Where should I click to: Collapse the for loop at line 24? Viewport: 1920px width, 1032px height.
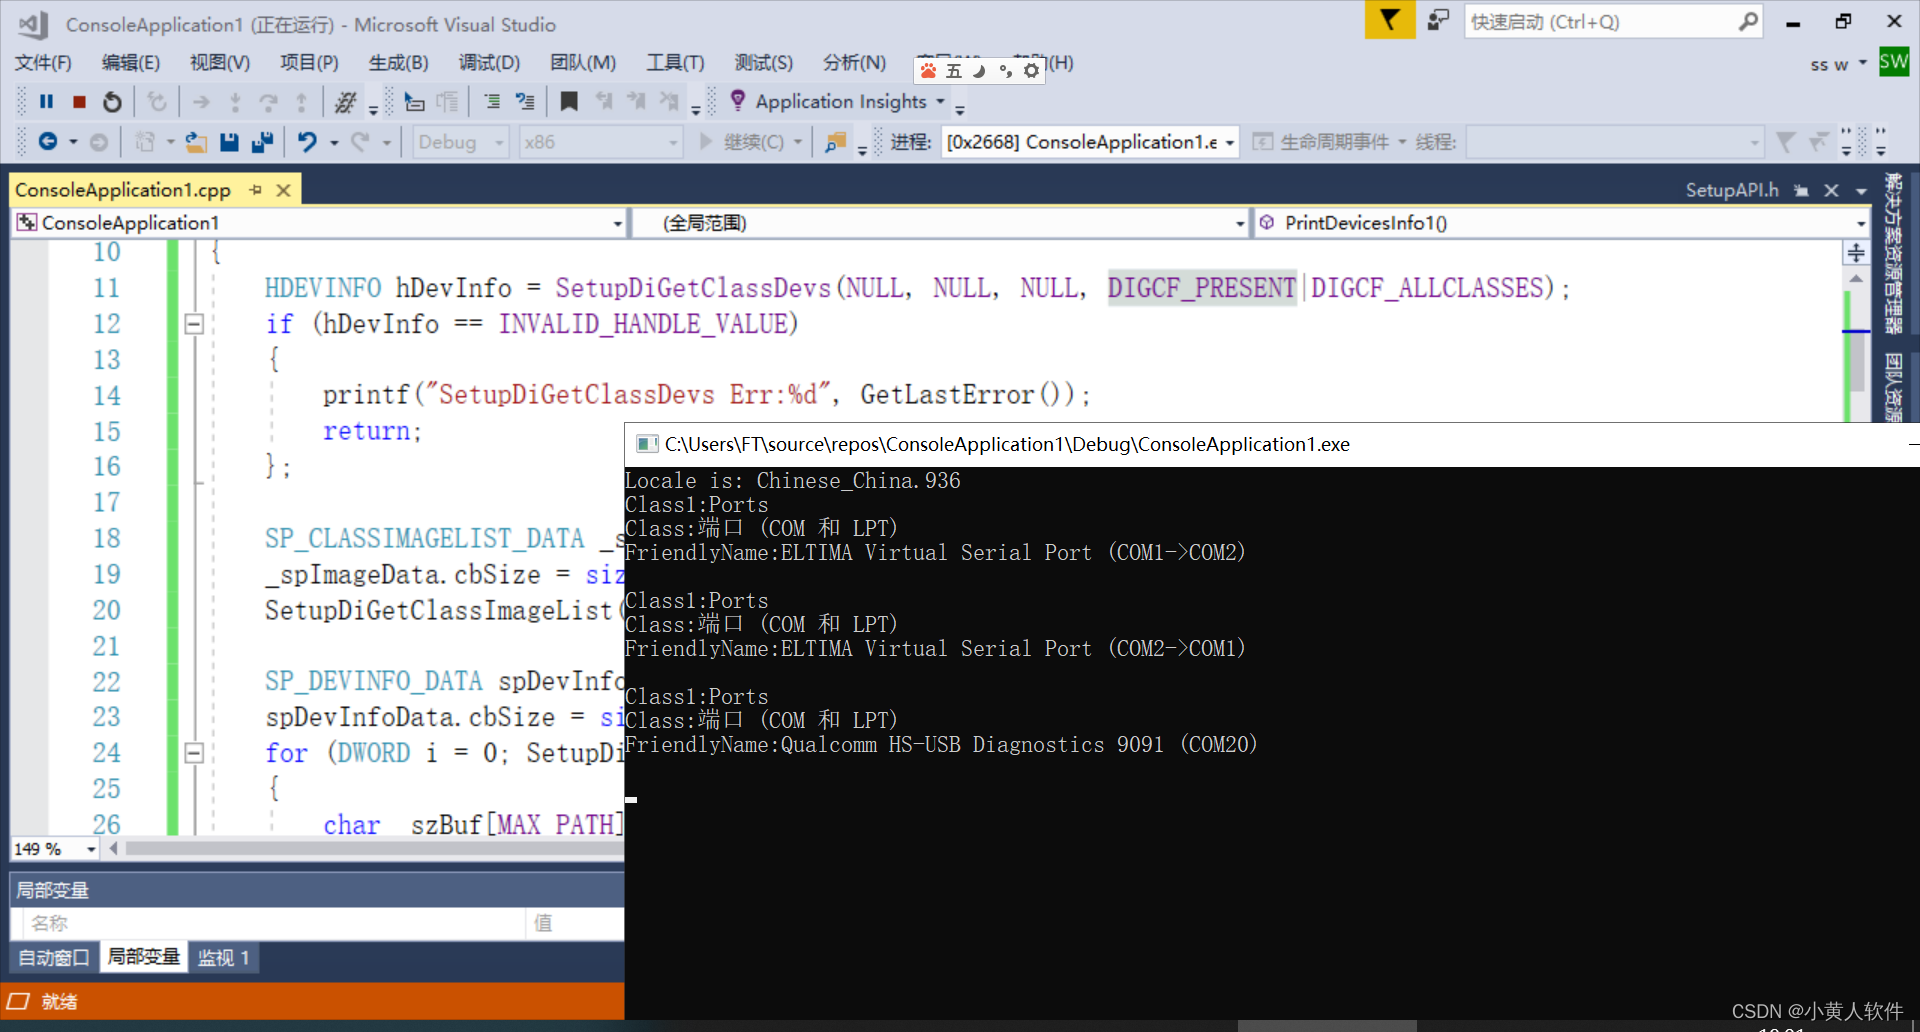point(194,753)
